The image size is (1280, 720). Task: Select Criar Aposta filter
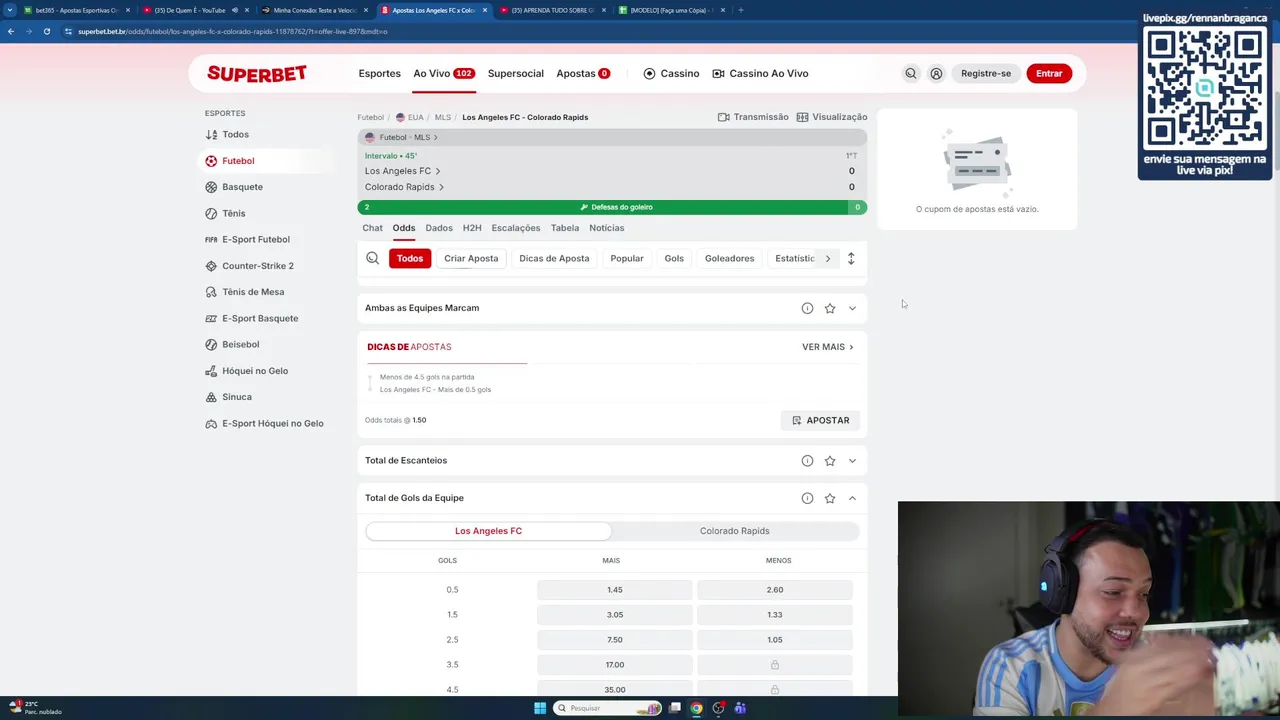click(x=471, y=258)
